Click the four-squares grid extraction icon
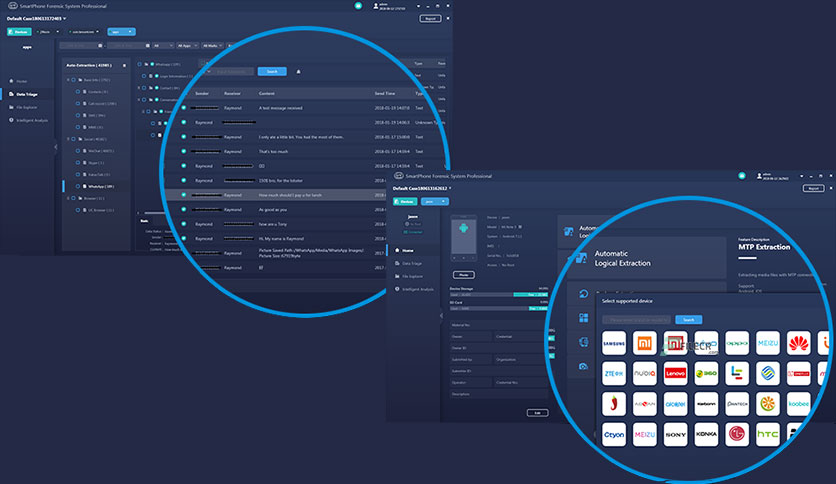 tap(583, 318)
